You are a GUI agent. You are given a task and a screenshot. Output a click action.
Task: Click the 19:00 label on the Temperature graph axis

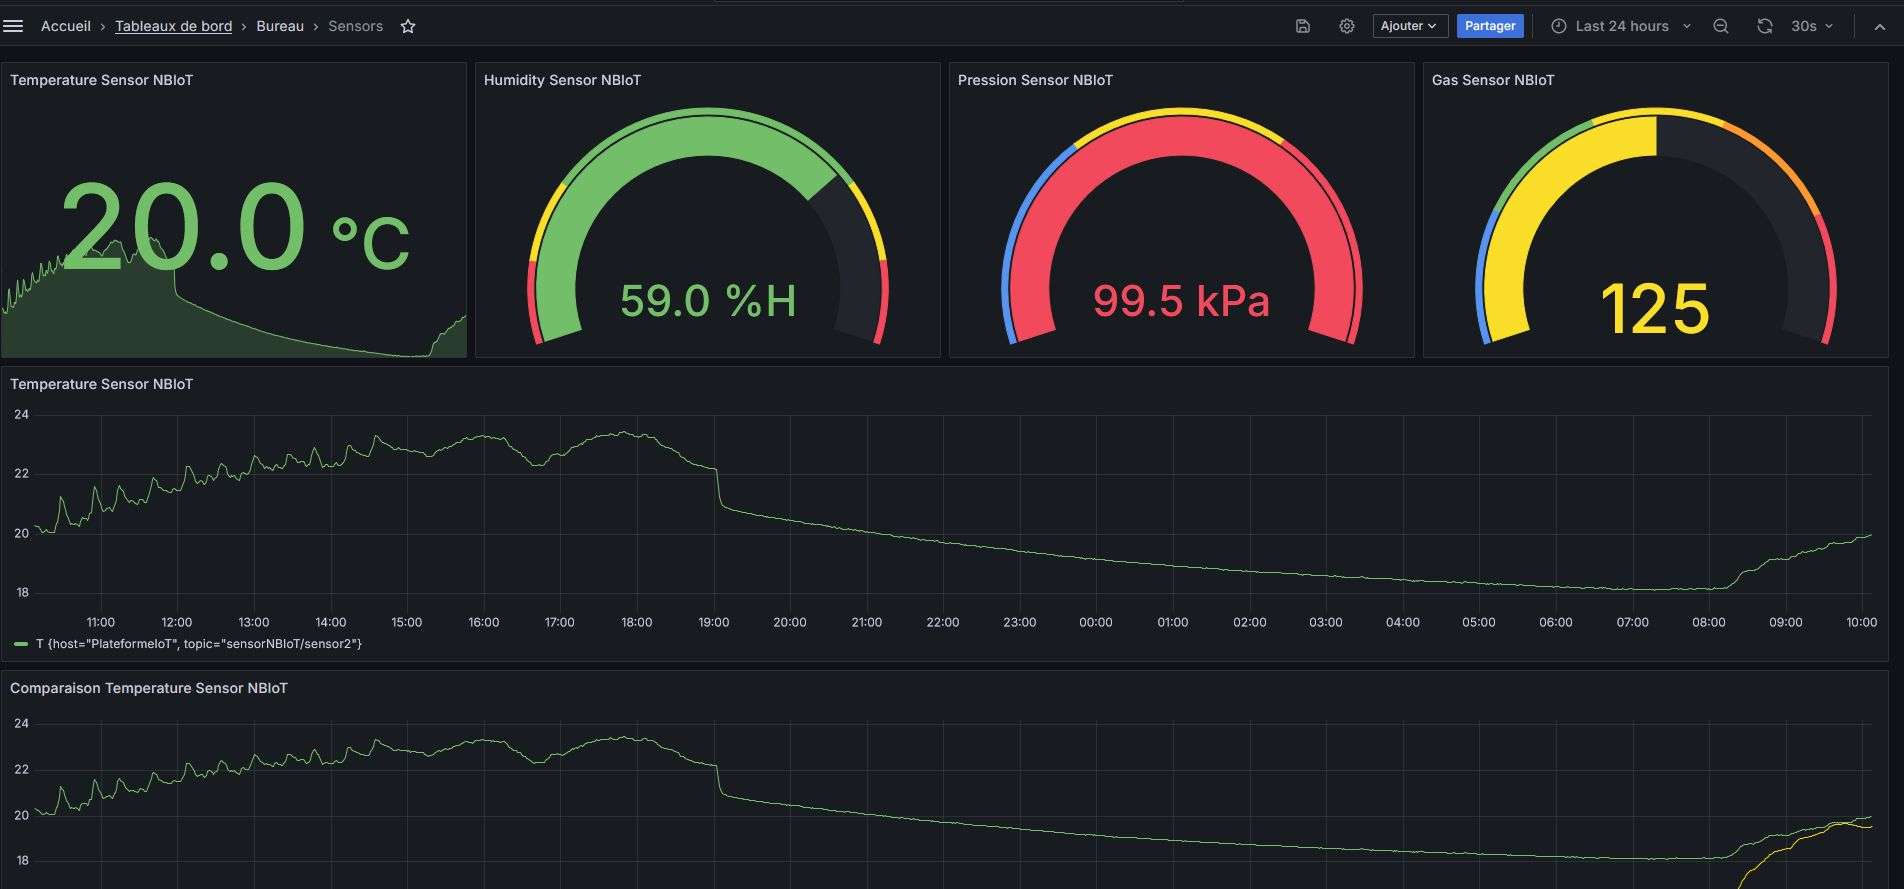coord(713,622)
